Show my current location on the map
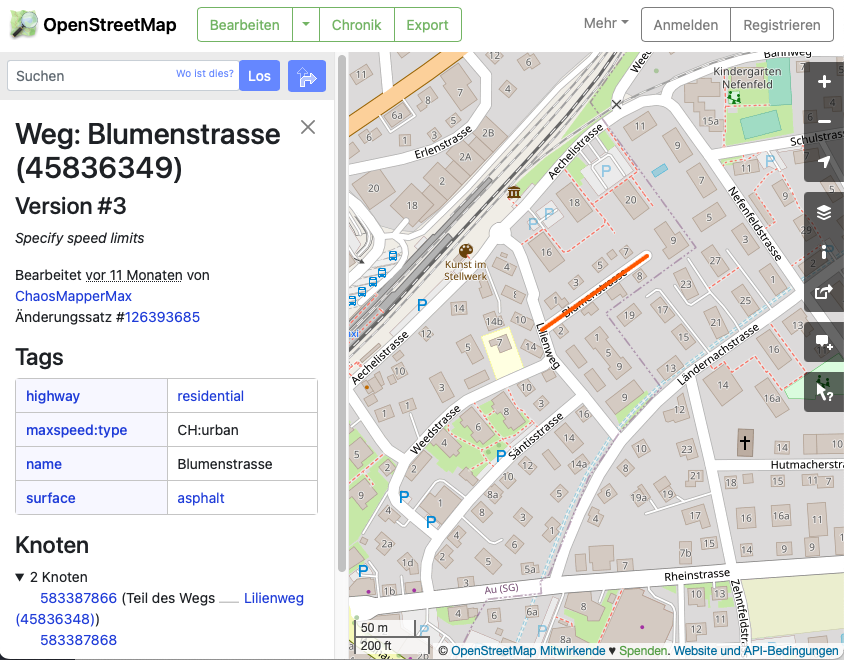The image size is (844, 660). [823, 162]
